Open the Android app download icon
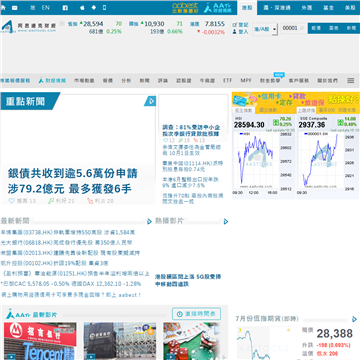Image resolution: width=360 pixels, height=360 pixels. tap(94, 8)
